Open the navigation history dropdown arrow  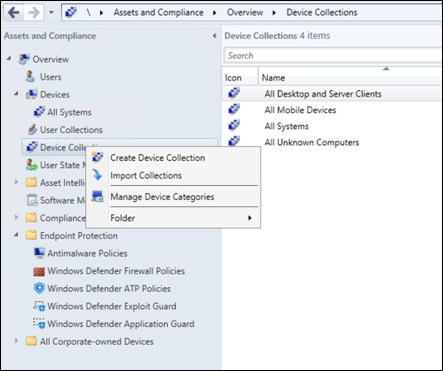[51, 13]
